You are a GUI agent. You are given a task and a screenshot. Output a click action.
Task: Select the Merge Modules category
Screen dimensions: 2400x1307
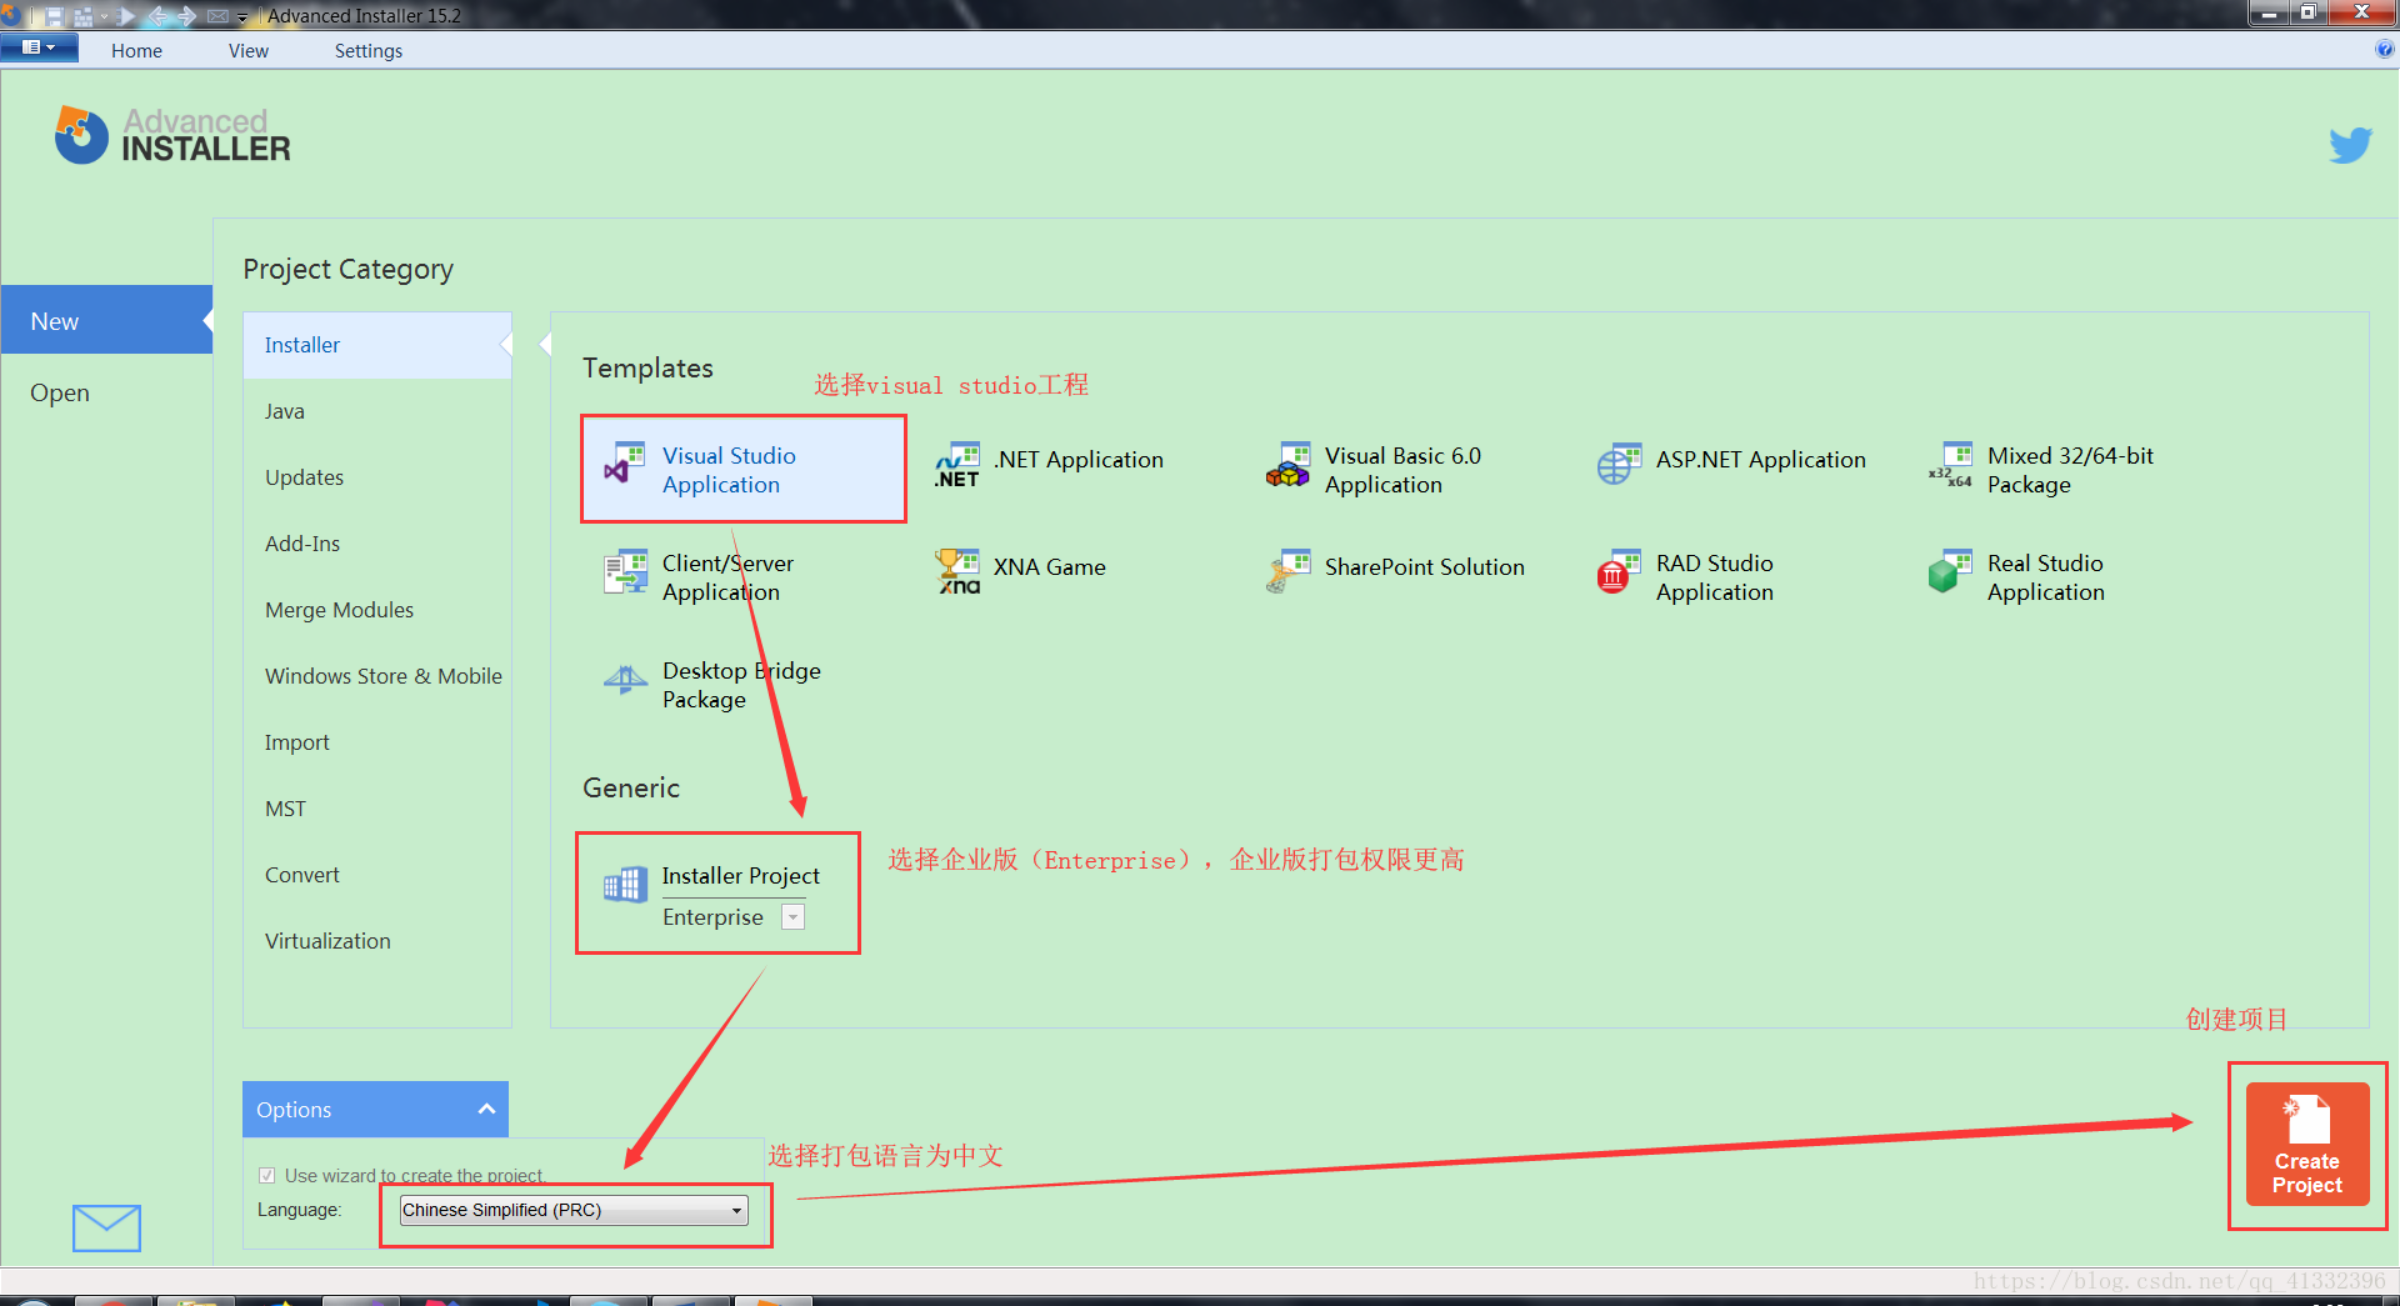pyautogui.click(x=339, y=610)
